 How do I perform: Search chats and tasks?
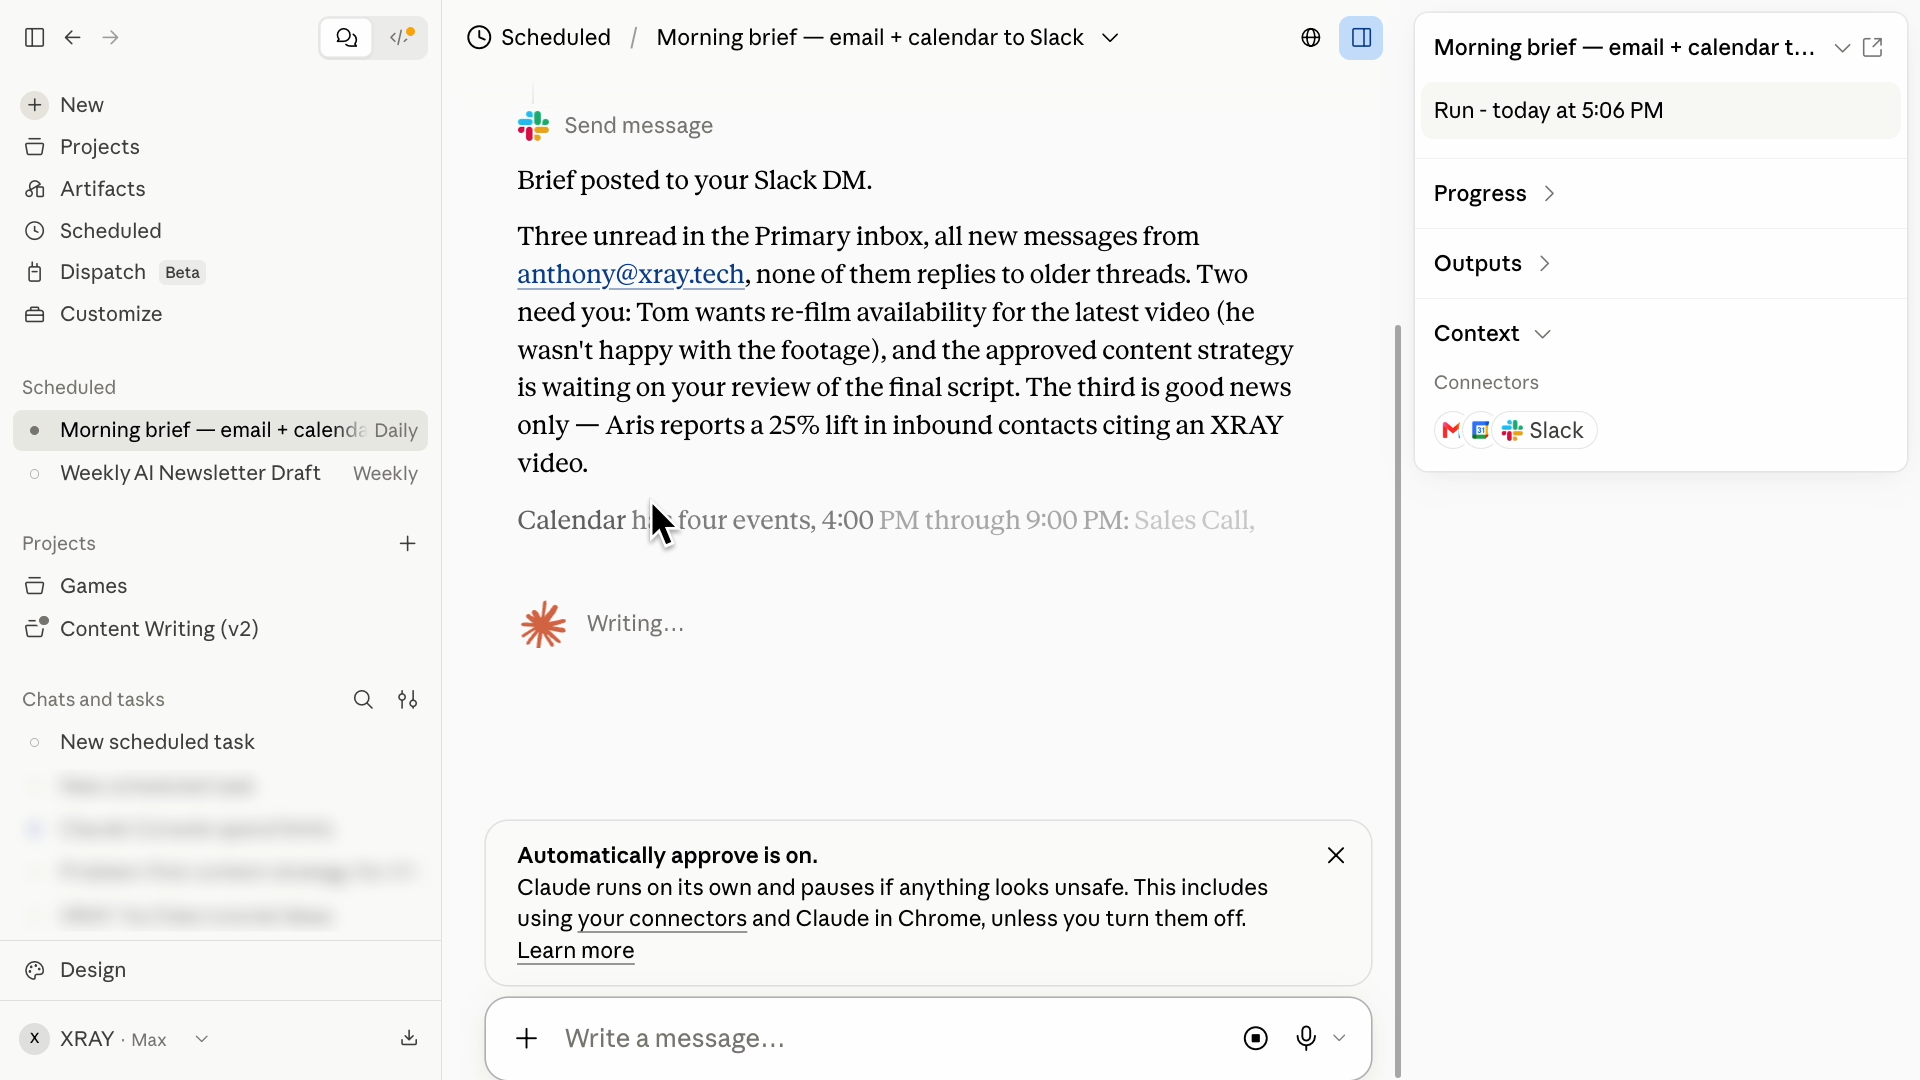point(363,700)
